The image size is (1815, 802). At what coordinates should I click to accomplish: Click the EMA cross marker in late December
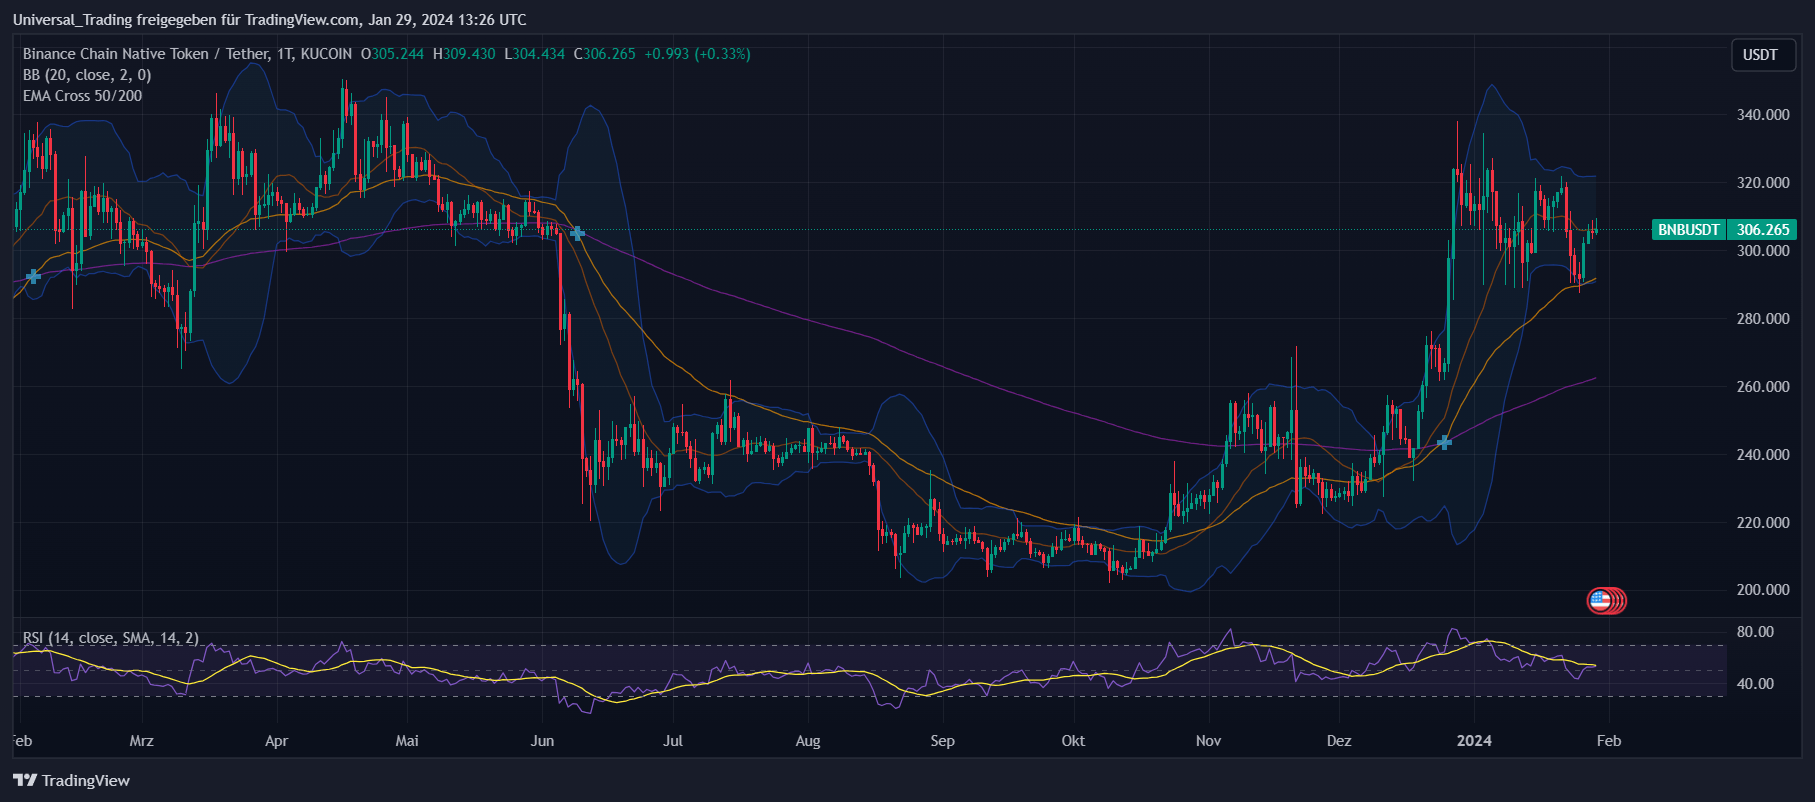tap(1444, 442)
